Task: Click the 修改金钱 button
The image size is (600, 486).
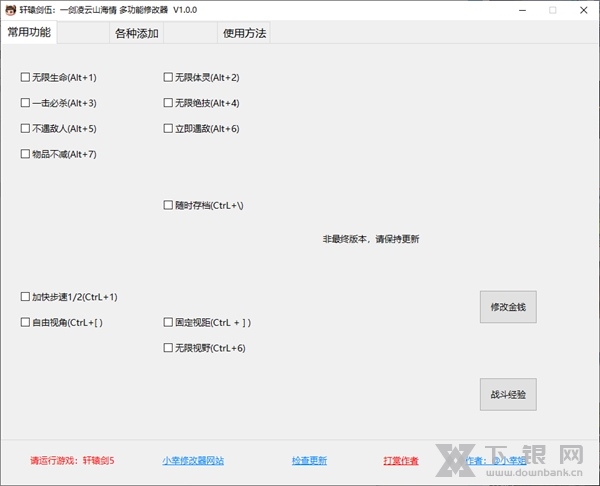Action: (x=508, y=307)
